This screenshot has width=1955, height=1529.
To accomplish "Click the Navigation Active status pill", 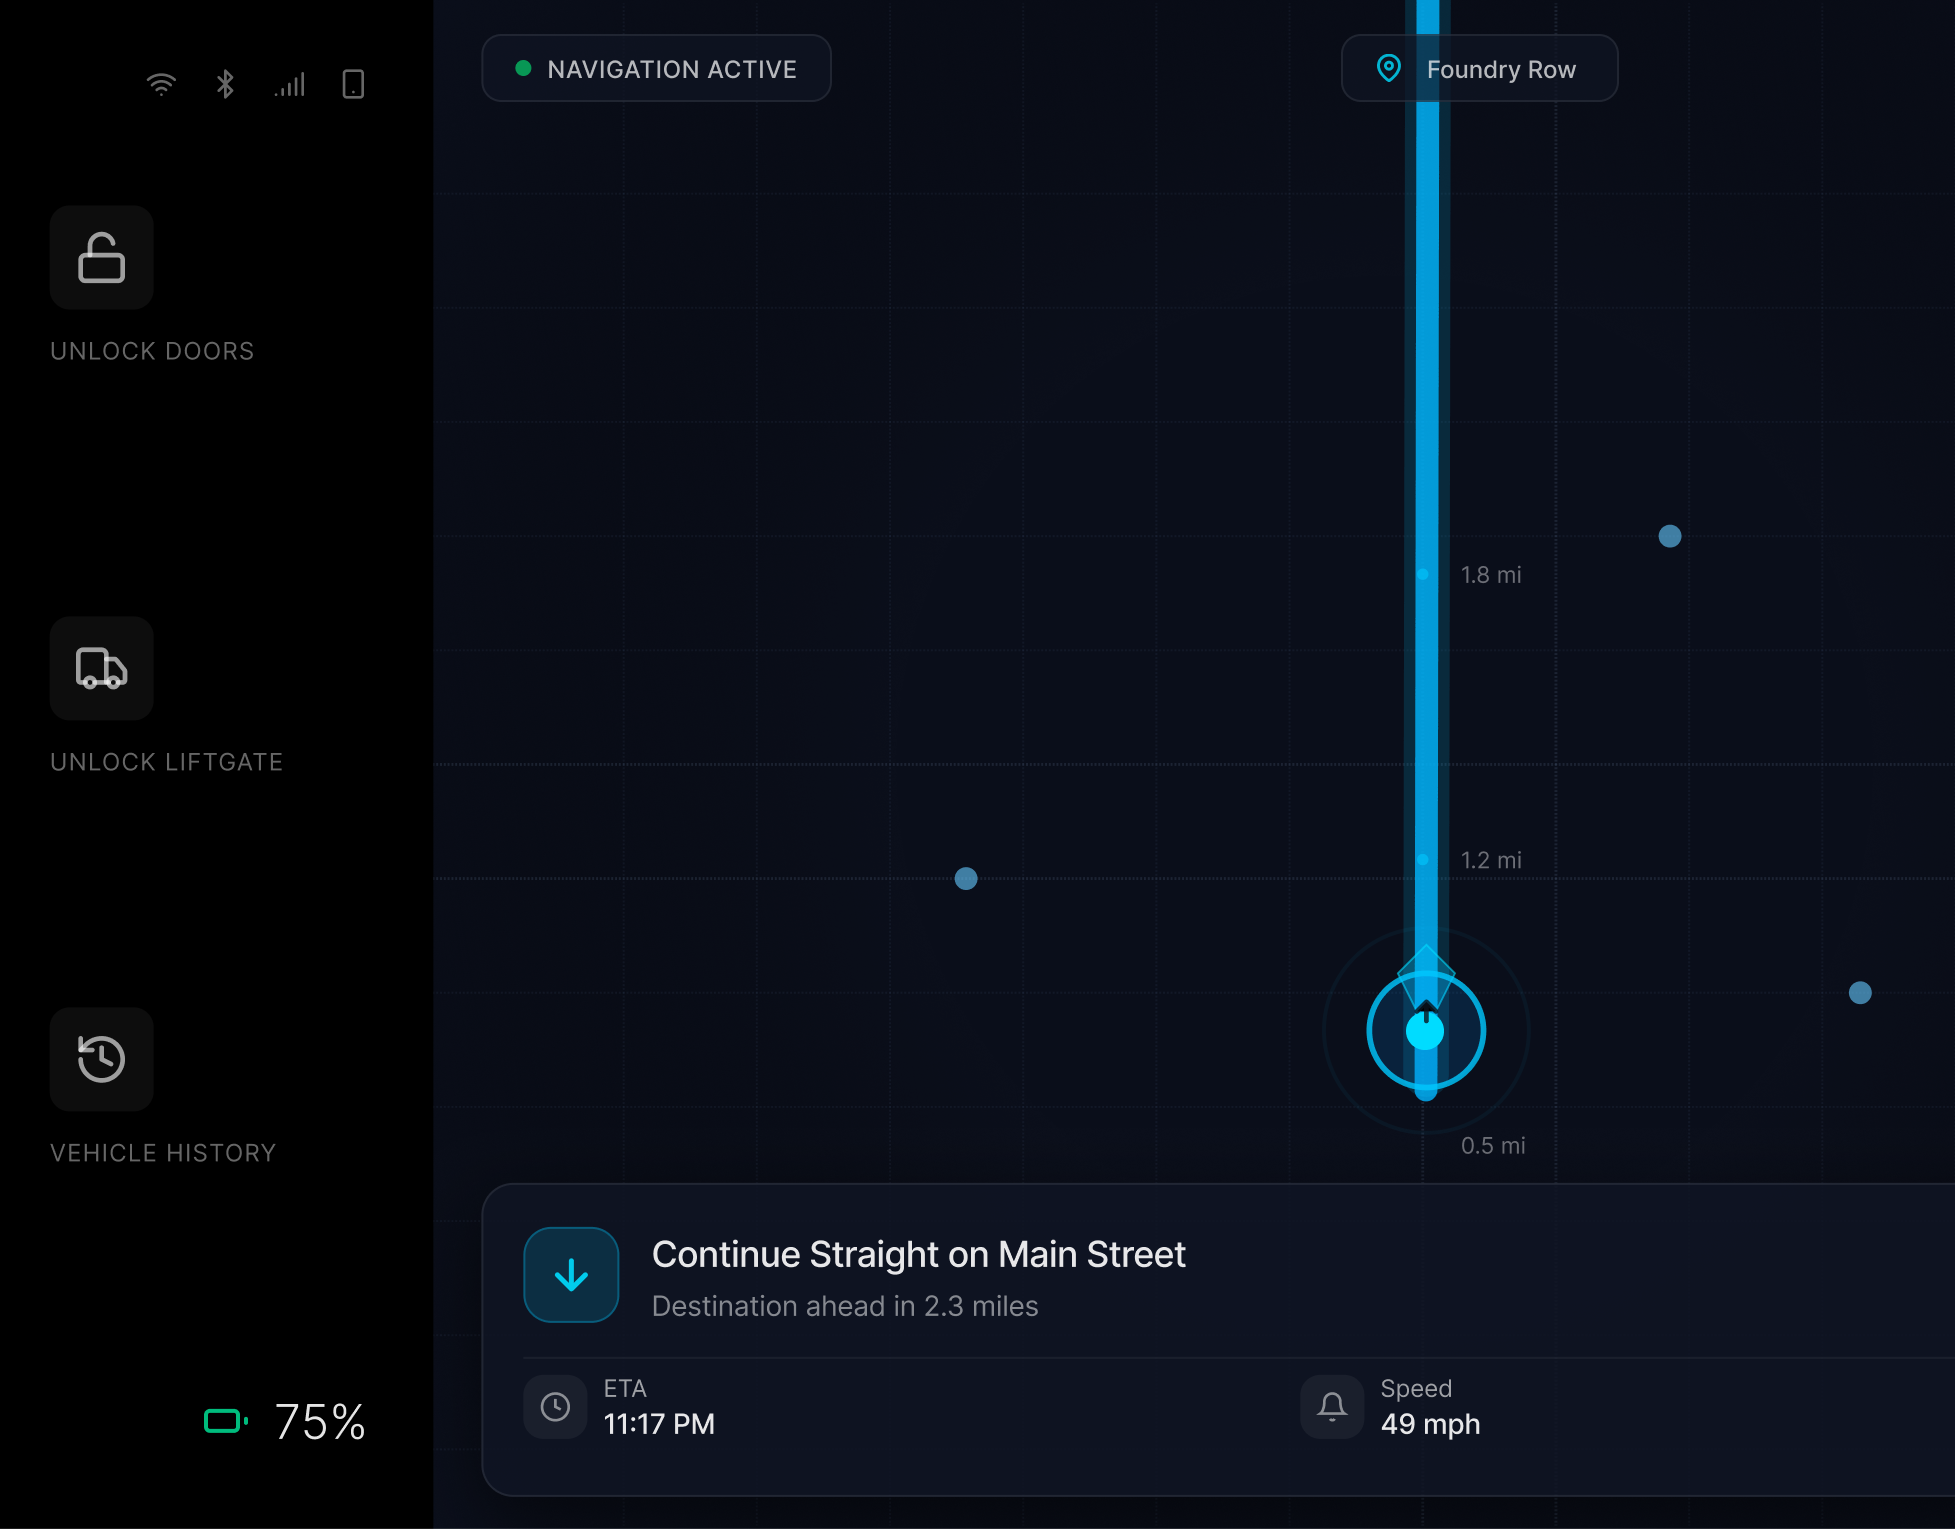I will 656,69.
